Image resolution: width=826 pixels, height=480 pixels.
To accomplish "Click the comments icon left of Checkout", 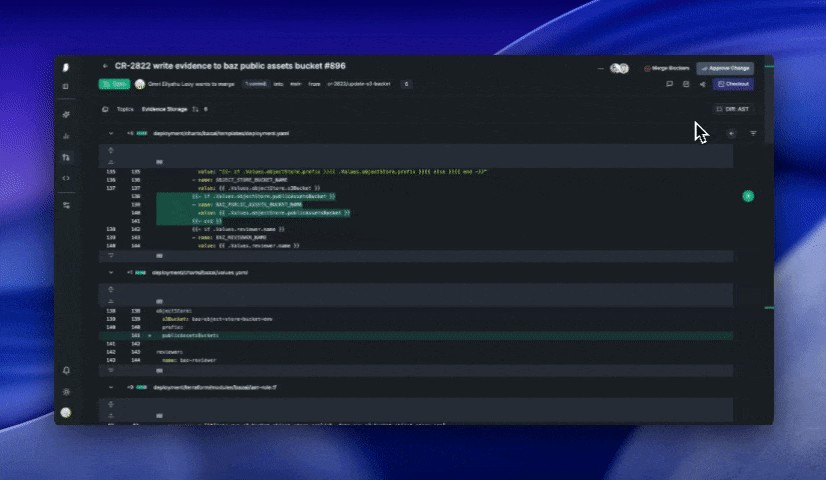I will (670, 84).
